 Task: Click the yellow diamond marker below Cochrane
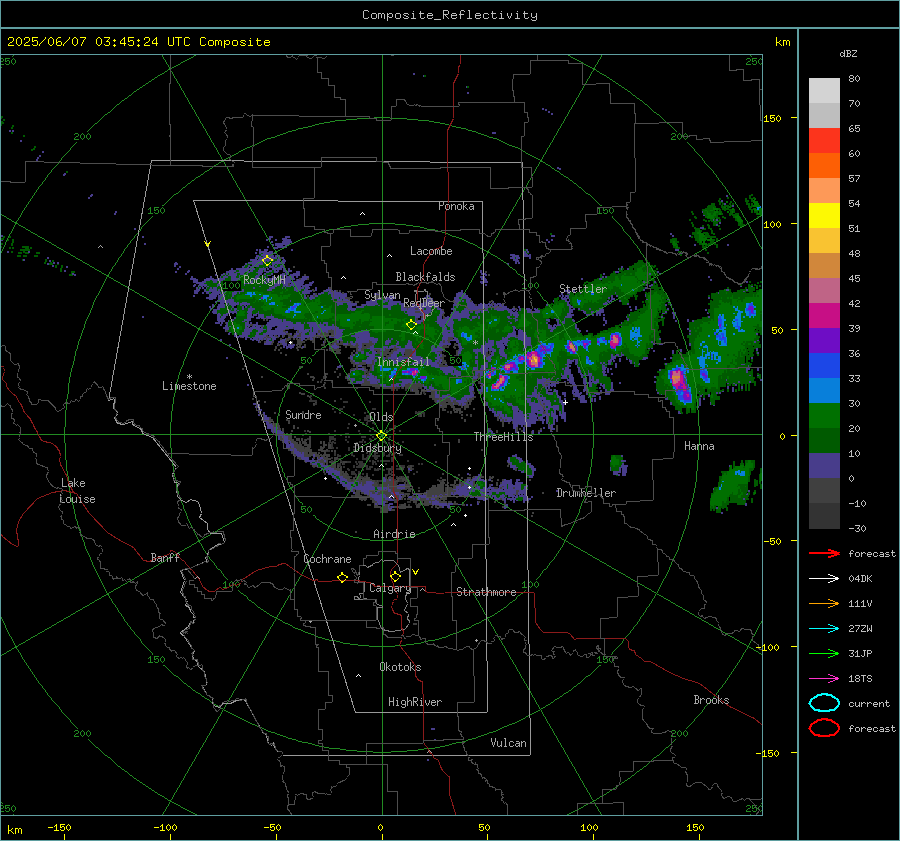click(342, 577)
